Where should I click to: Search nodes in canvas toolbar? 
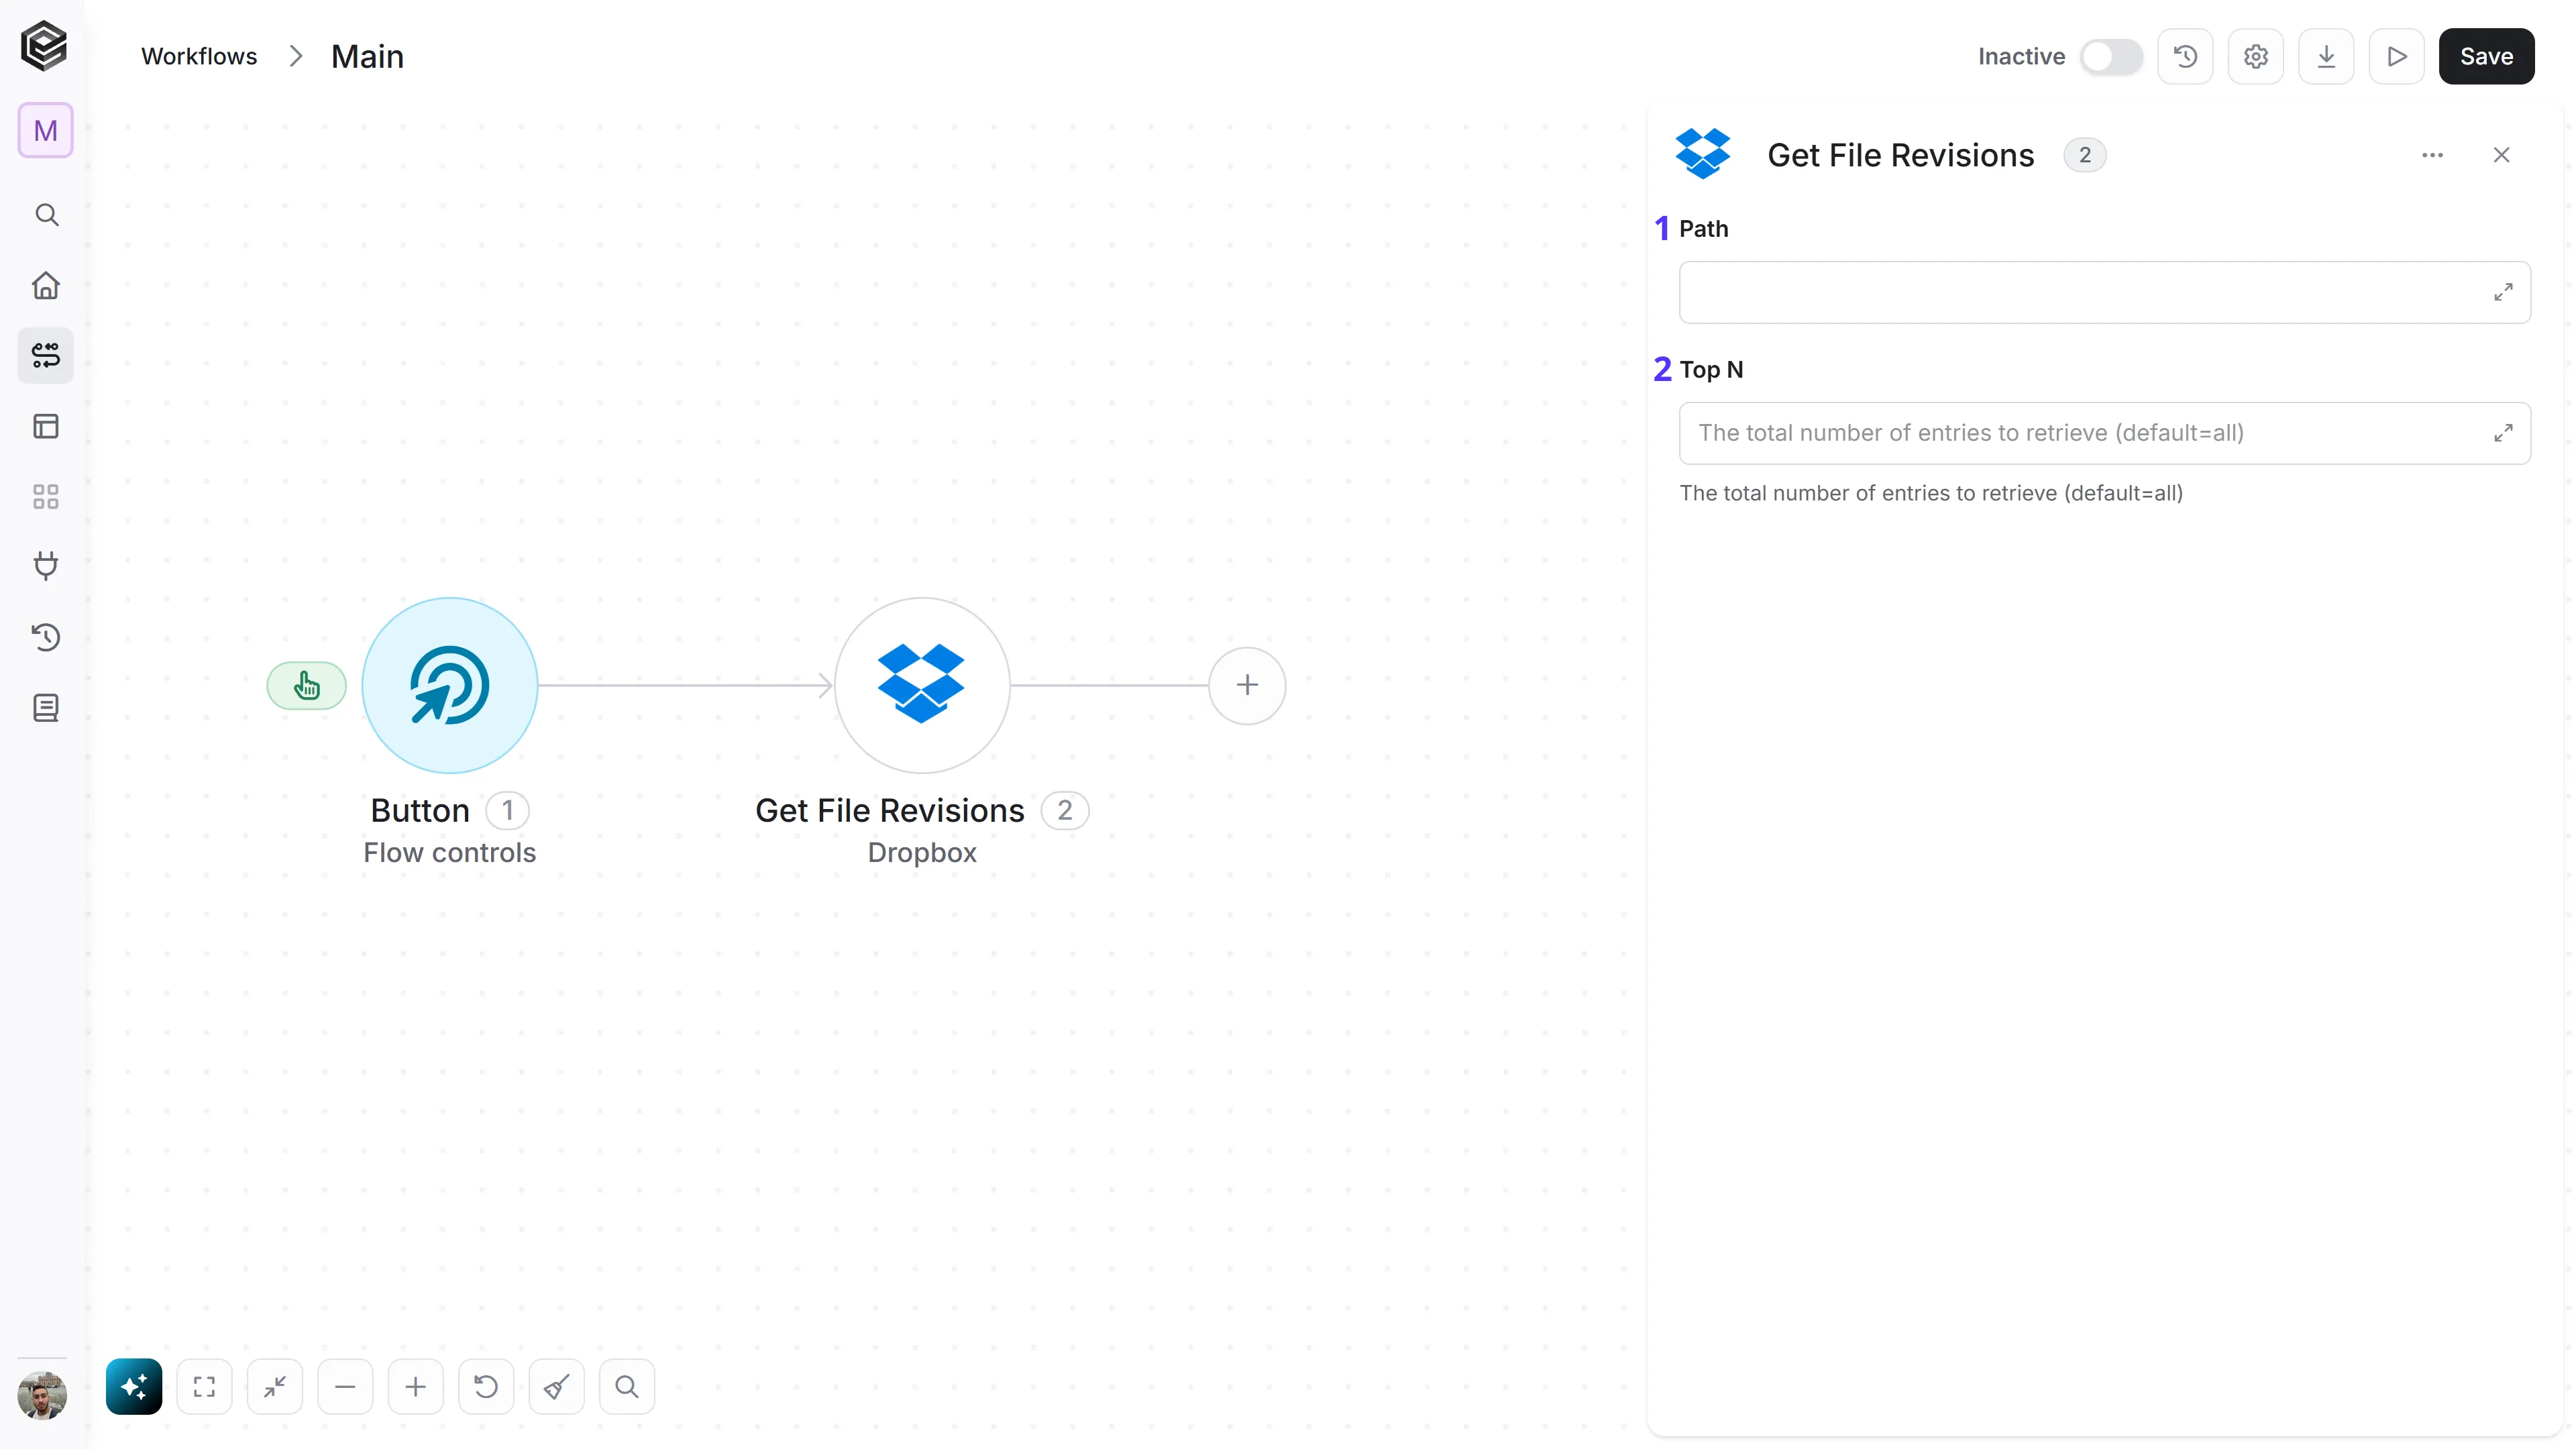627,1386
